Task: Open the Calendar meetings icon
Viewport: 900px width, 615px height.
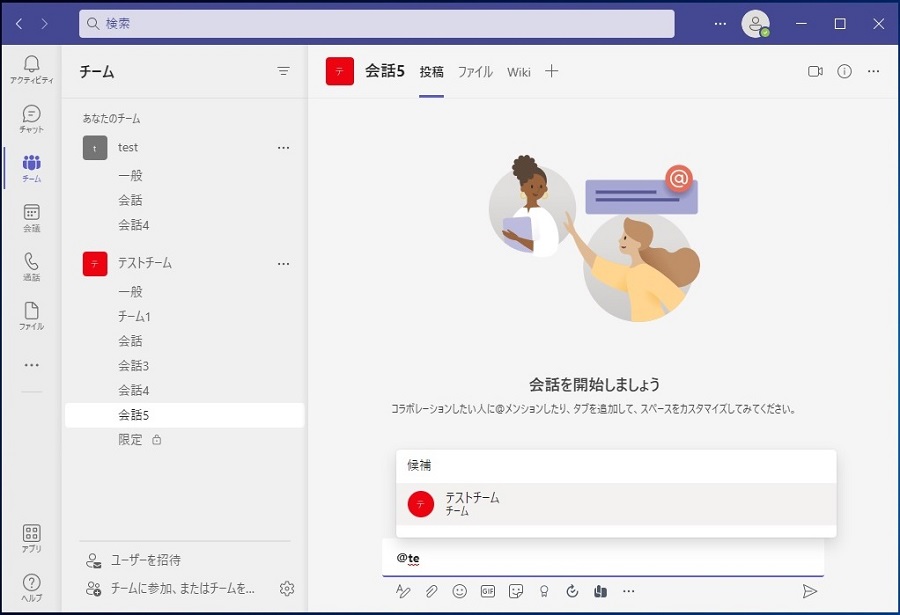Action: click(32, 218)
